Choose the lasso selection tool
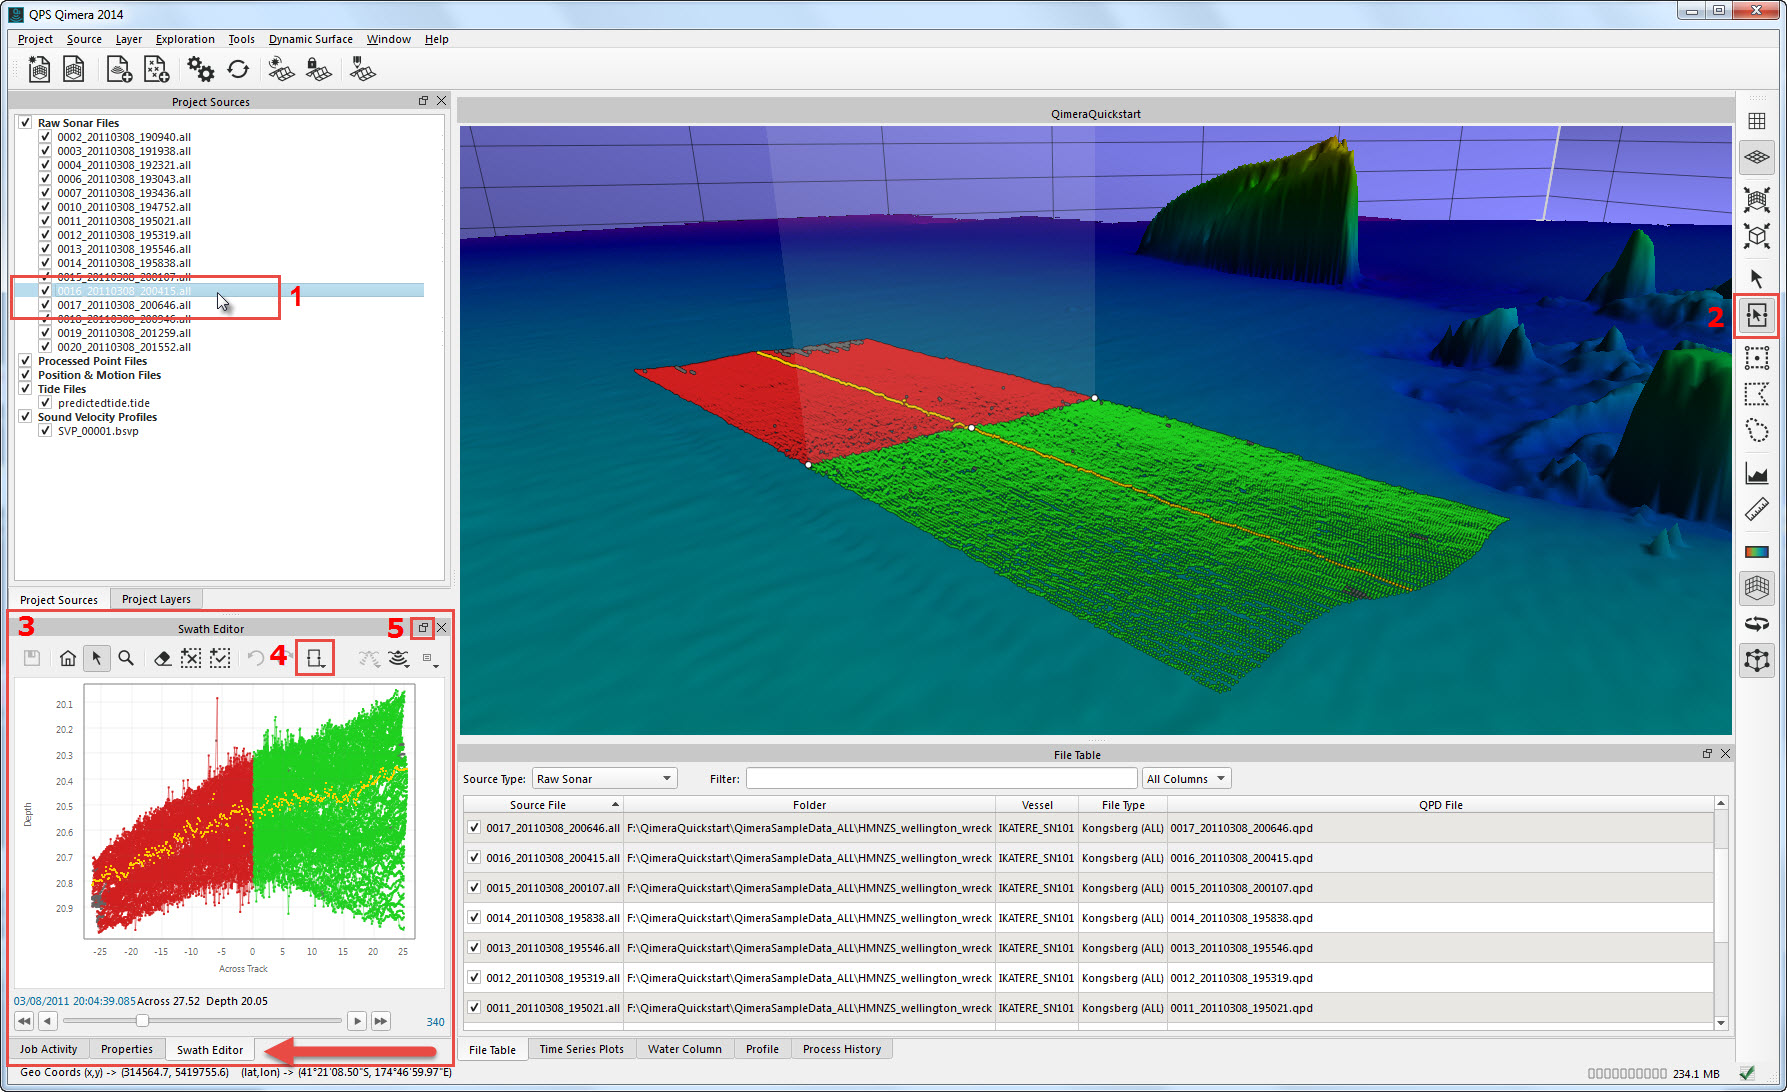The image size is (1787, 1092). click(1756, 431)
